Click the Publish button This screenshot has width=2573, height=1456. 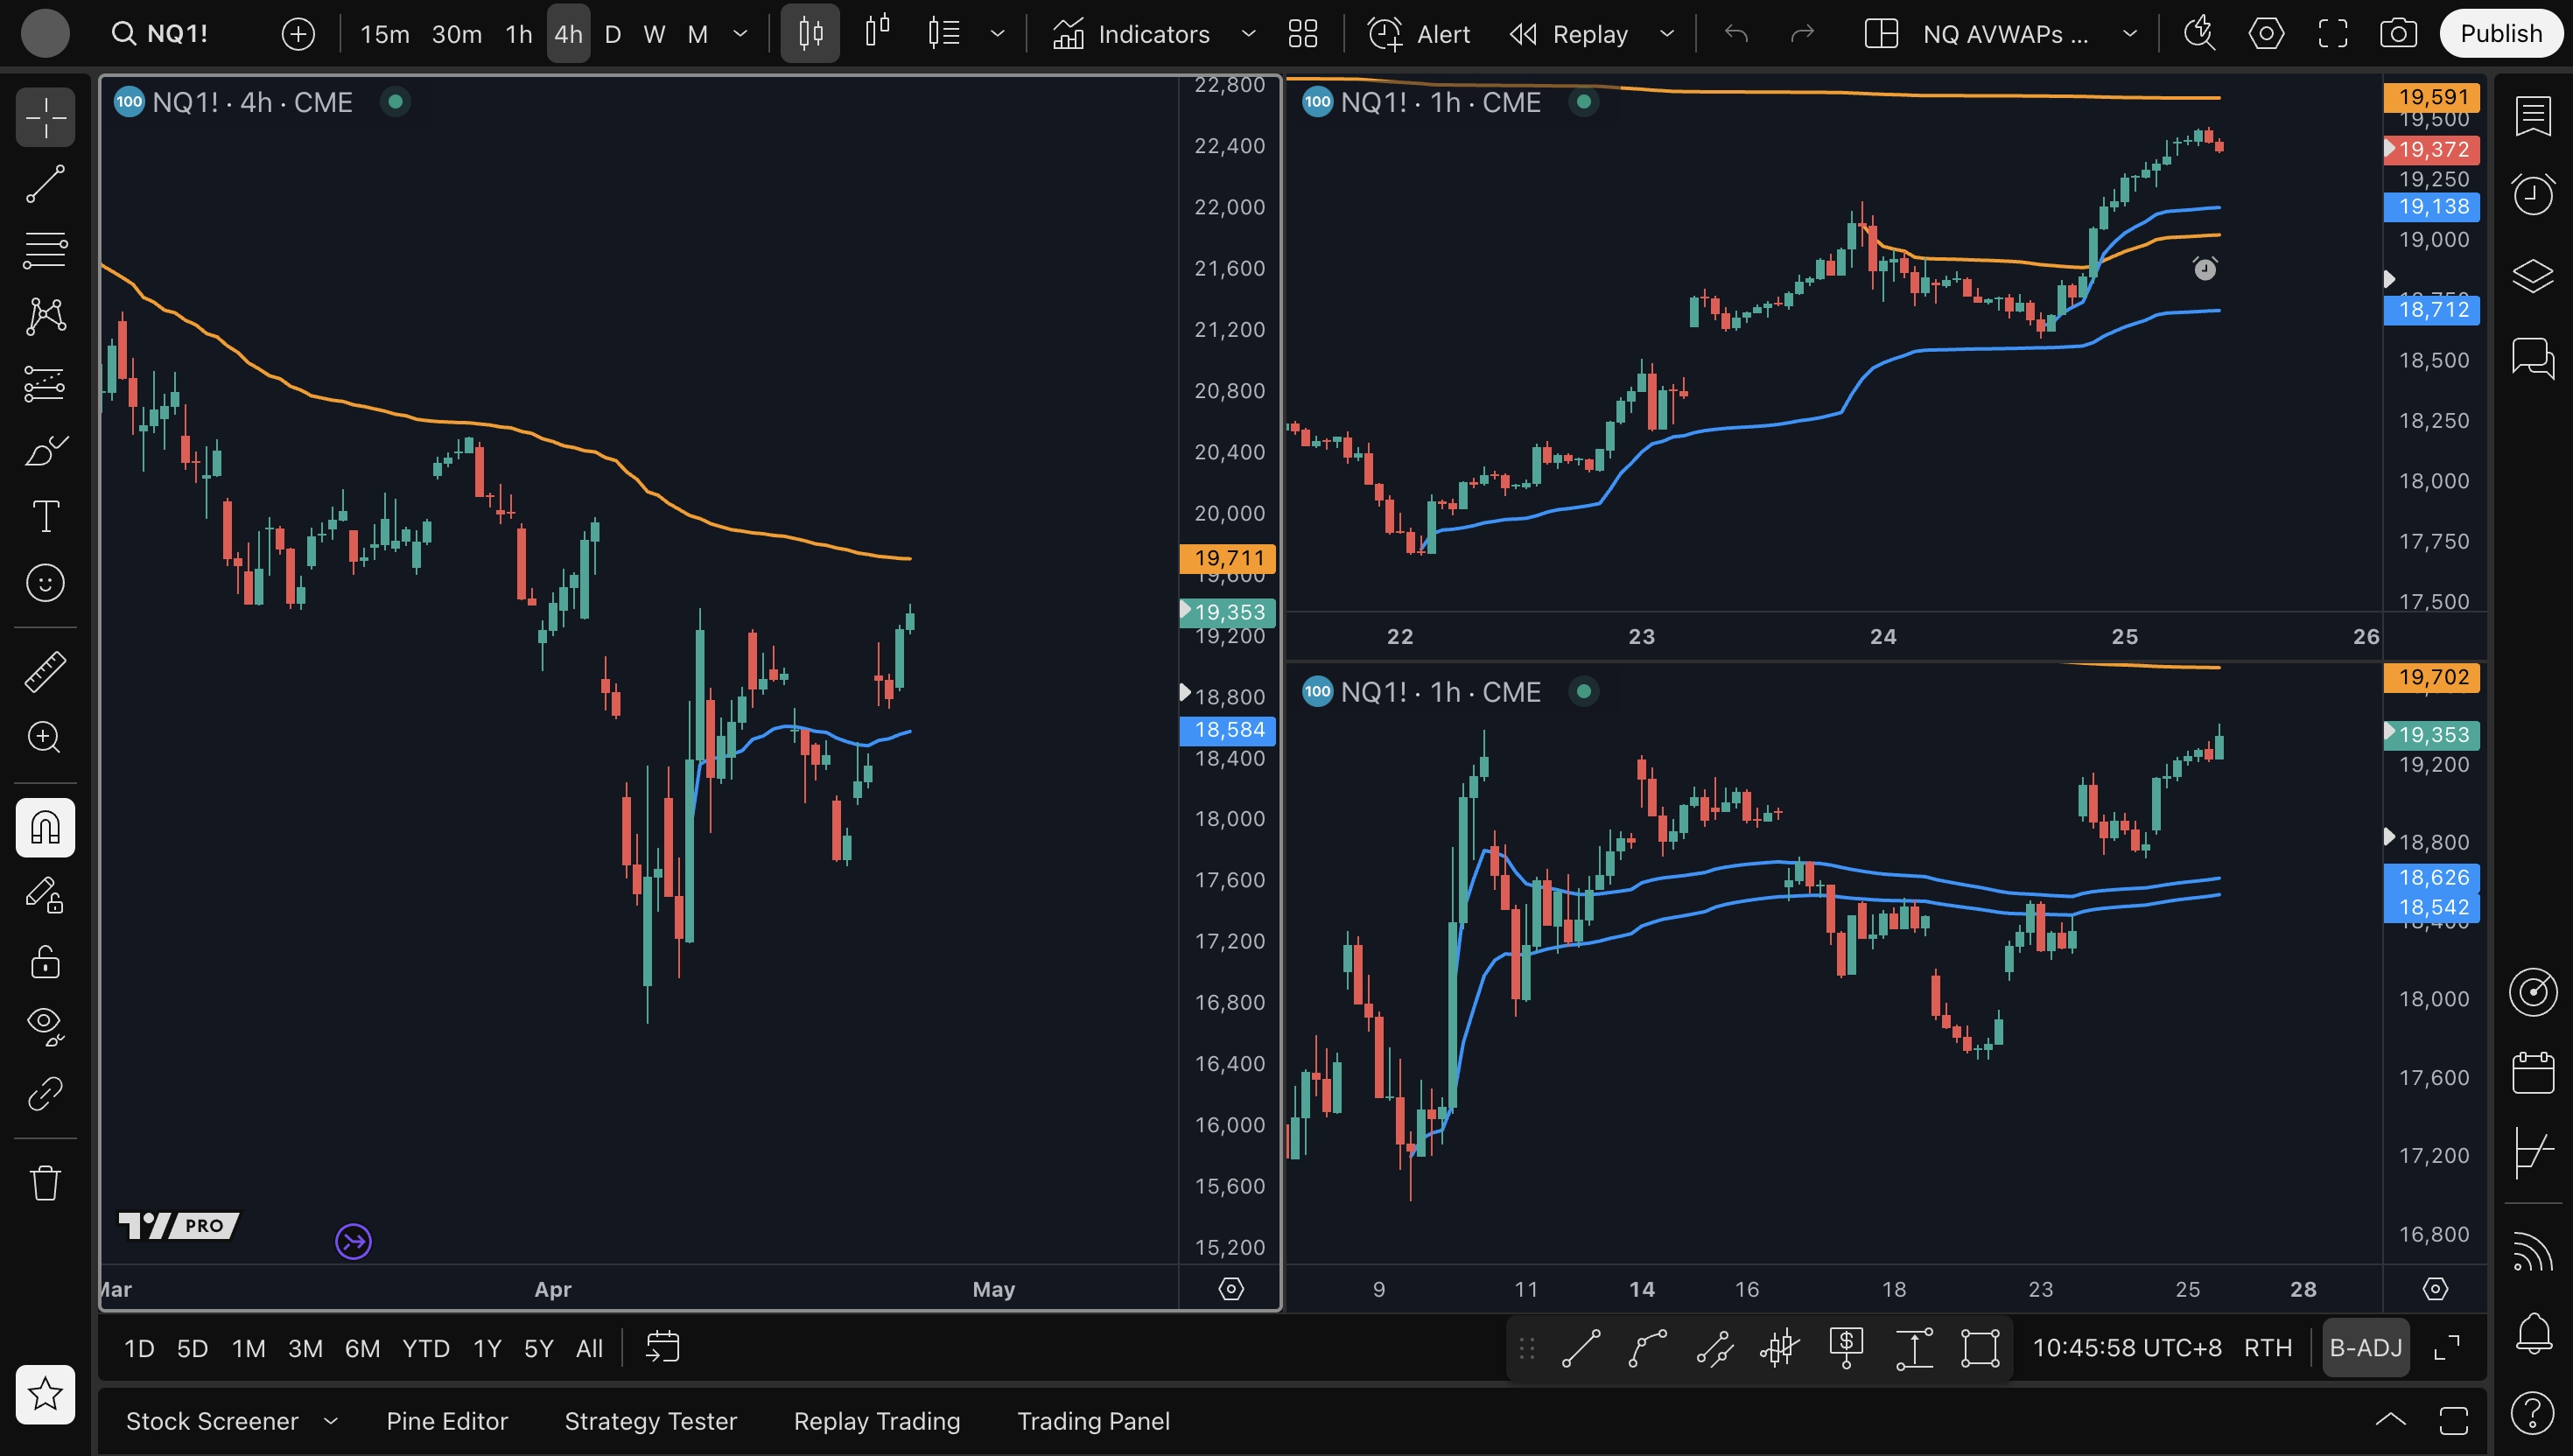click(2500, 34)
